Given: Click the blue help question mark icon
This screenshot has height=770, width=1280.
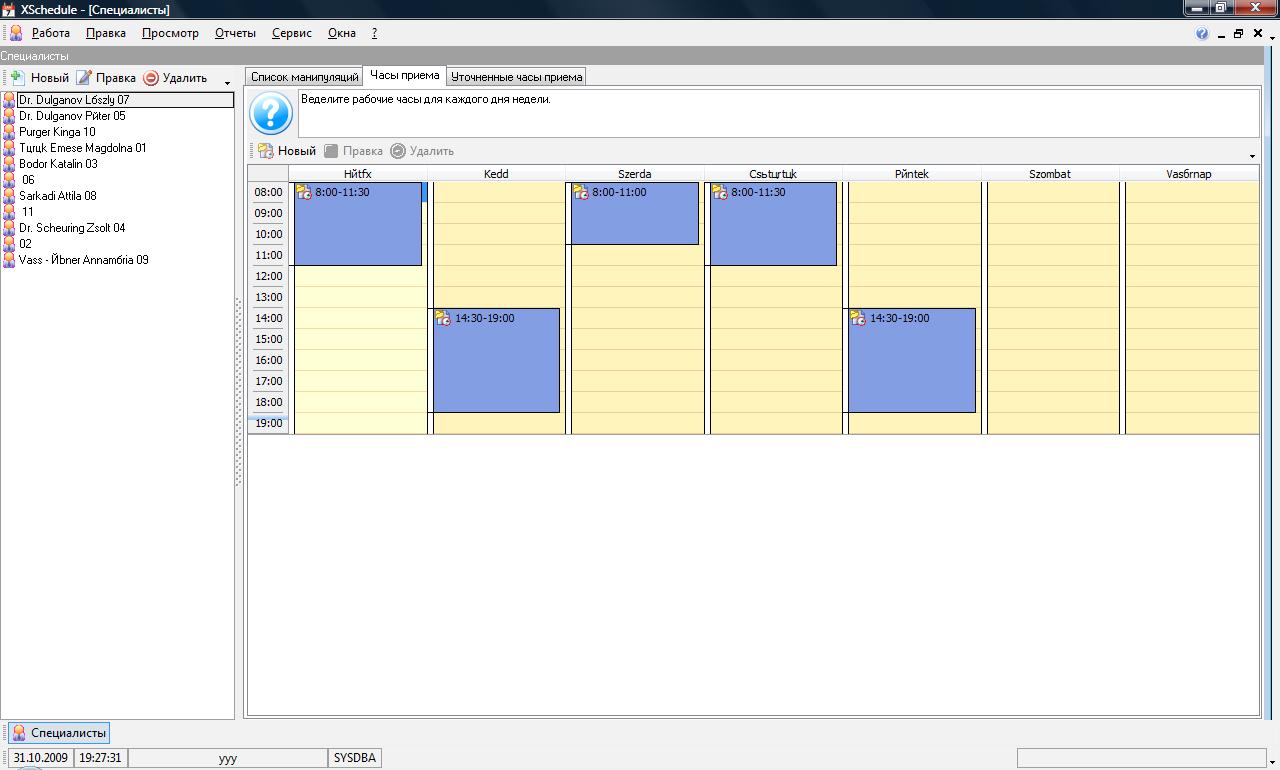Looking at the screenshot, I should coord(270,114).
